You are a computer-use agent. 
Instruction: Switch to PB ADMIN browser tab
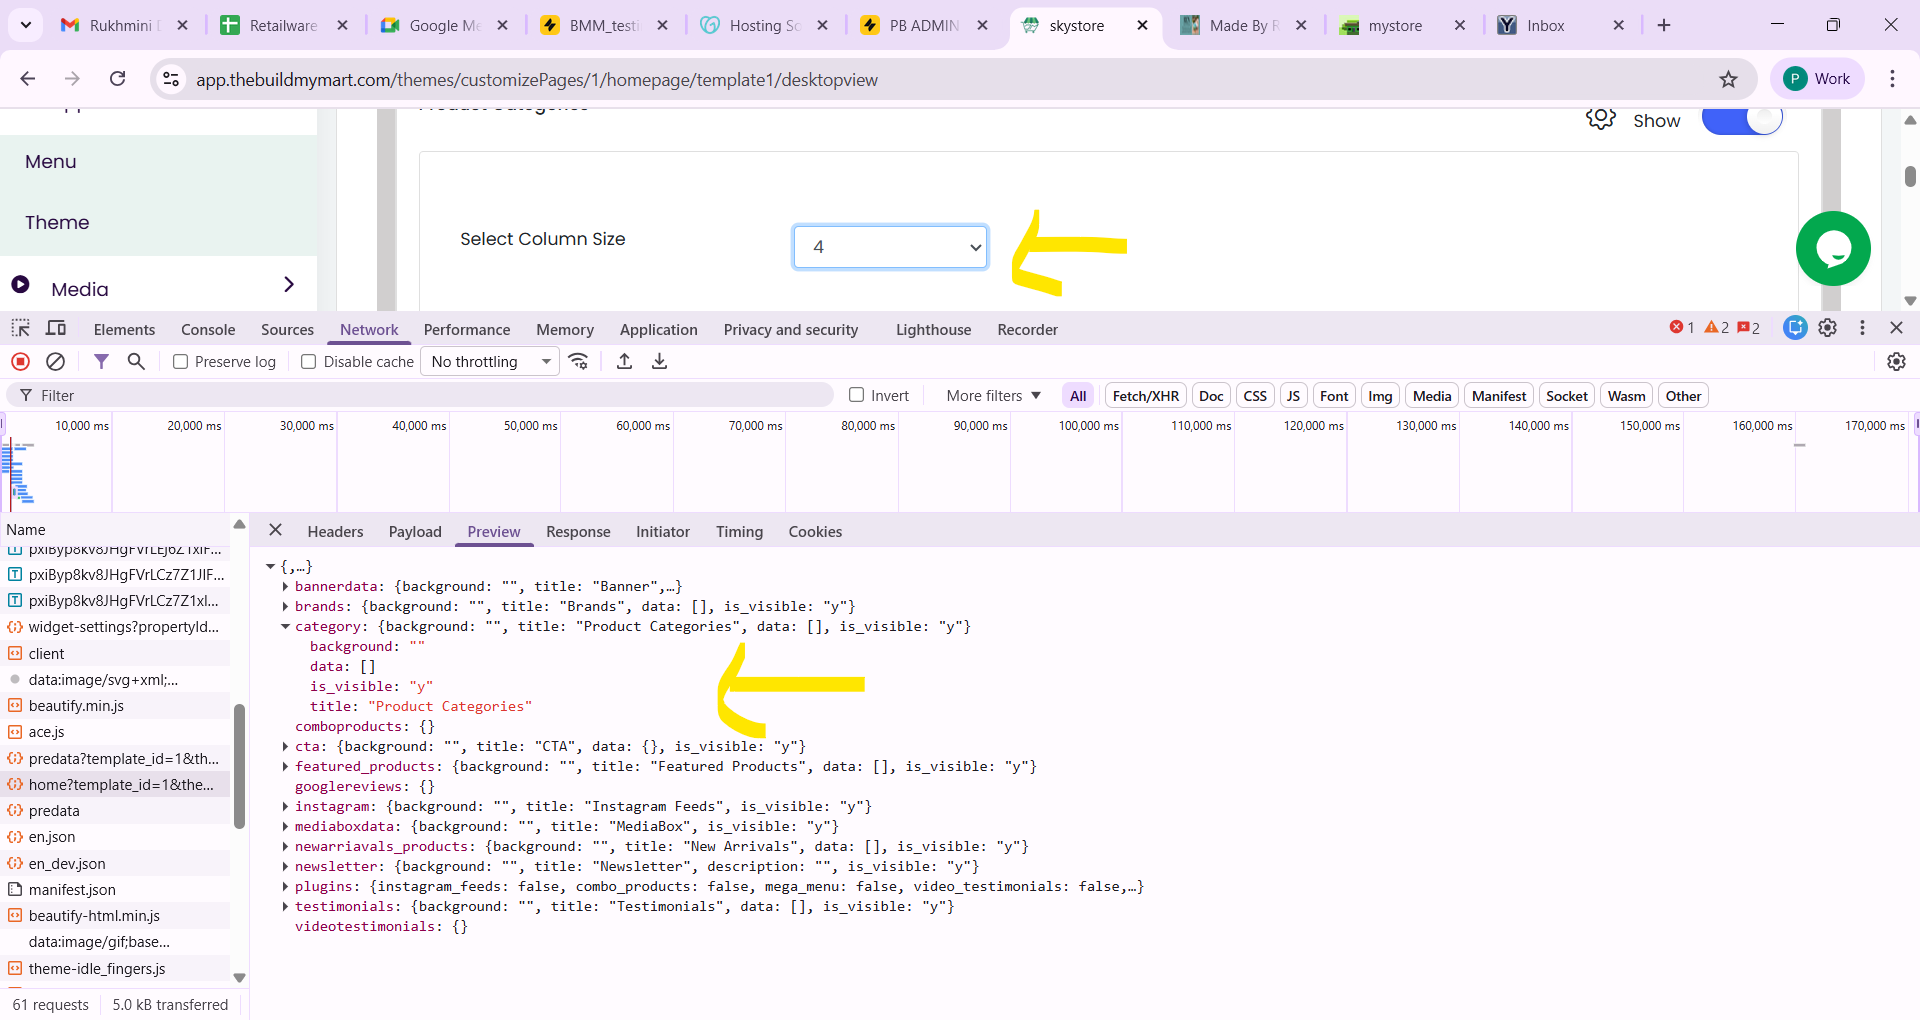pos(924,25)
